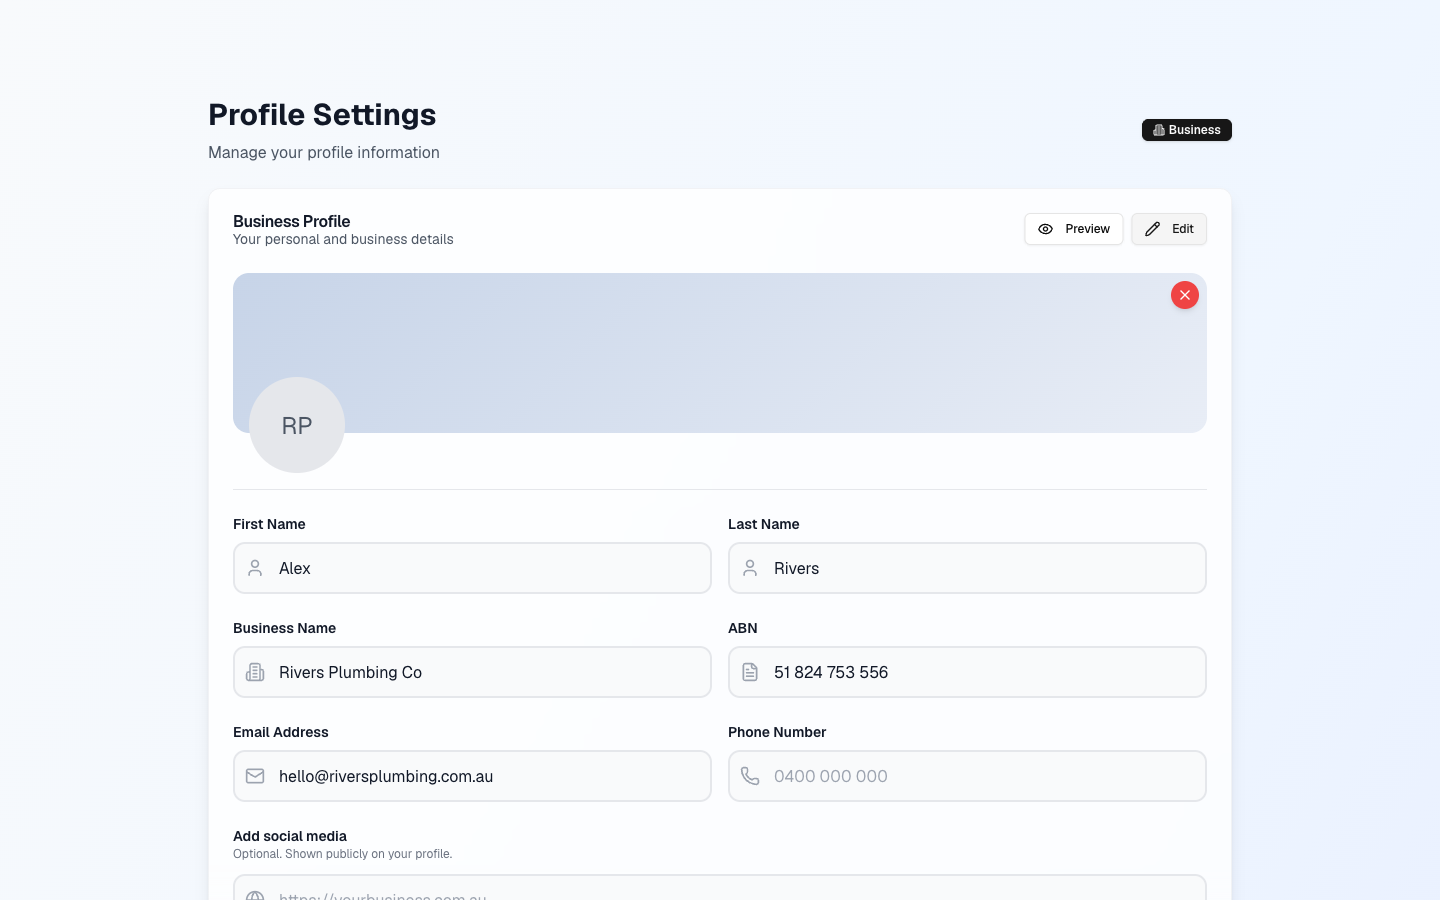
Task: Click the person icon in Last Name
Action: coord(750,568)
